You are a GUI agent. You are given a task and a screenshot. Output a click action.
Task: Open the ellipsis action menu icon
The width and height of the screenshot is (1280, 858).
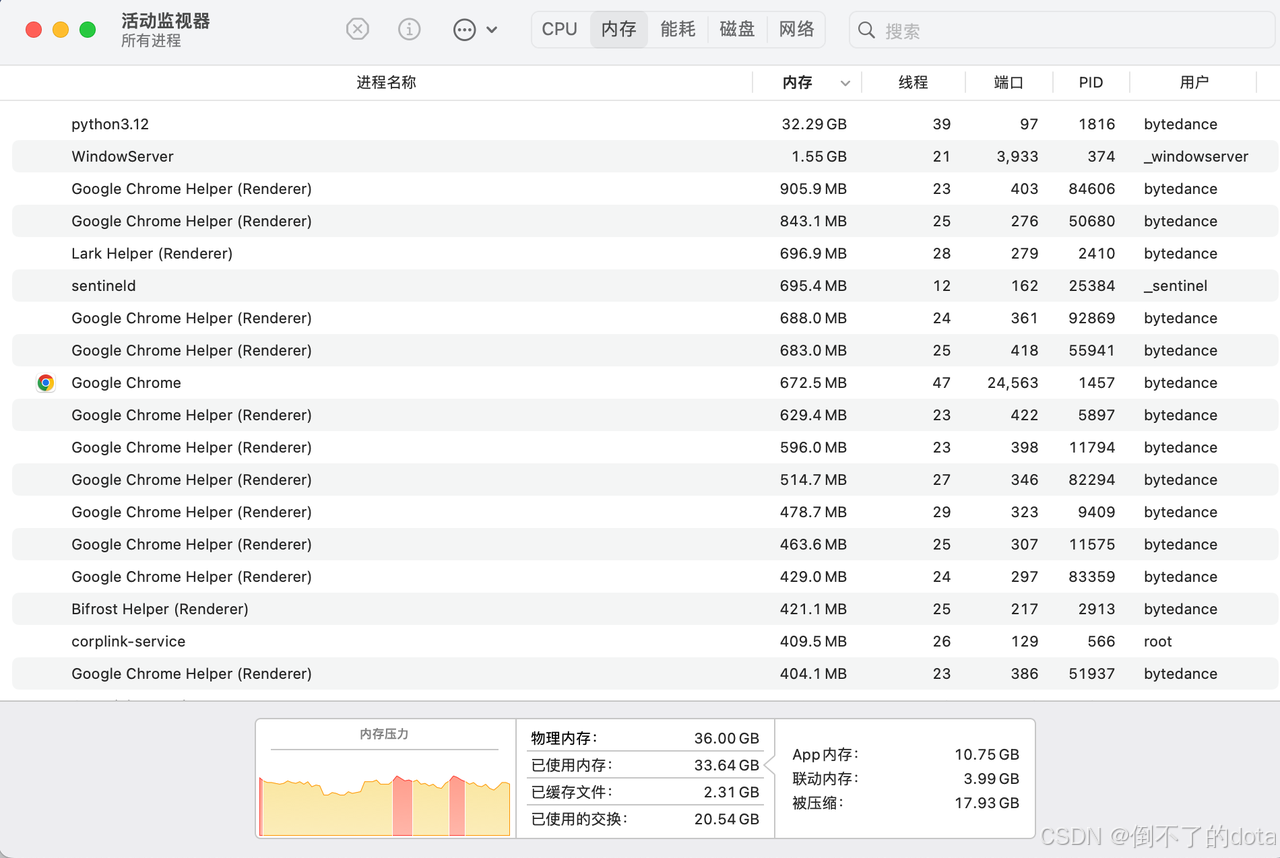(464, 30)
